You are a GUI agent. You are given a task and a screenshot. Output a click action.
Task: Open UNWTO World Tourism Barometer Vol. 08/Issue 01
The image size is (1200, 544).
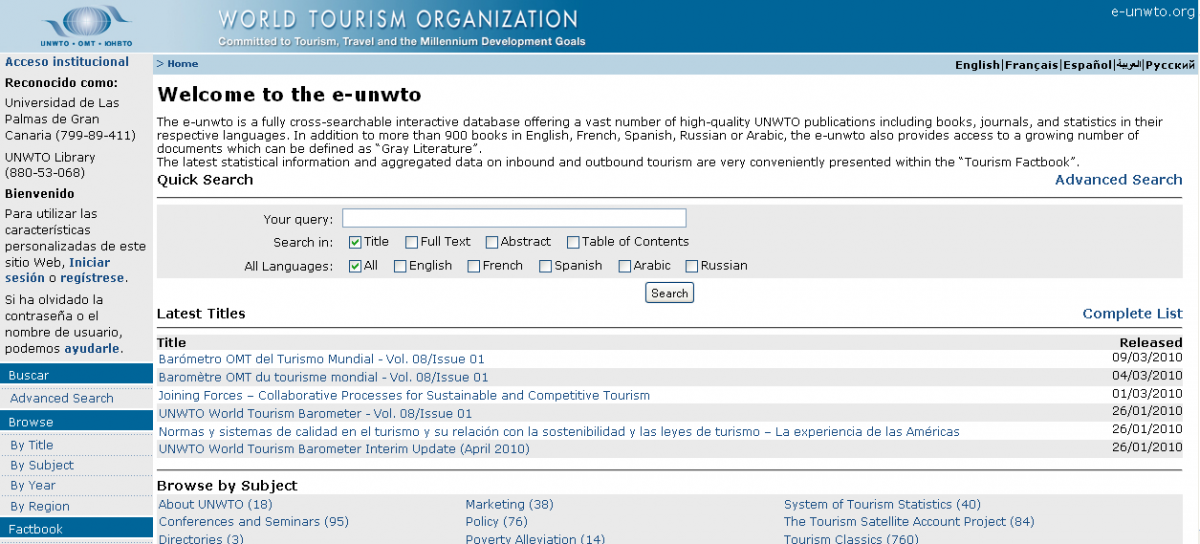point(315,413)
